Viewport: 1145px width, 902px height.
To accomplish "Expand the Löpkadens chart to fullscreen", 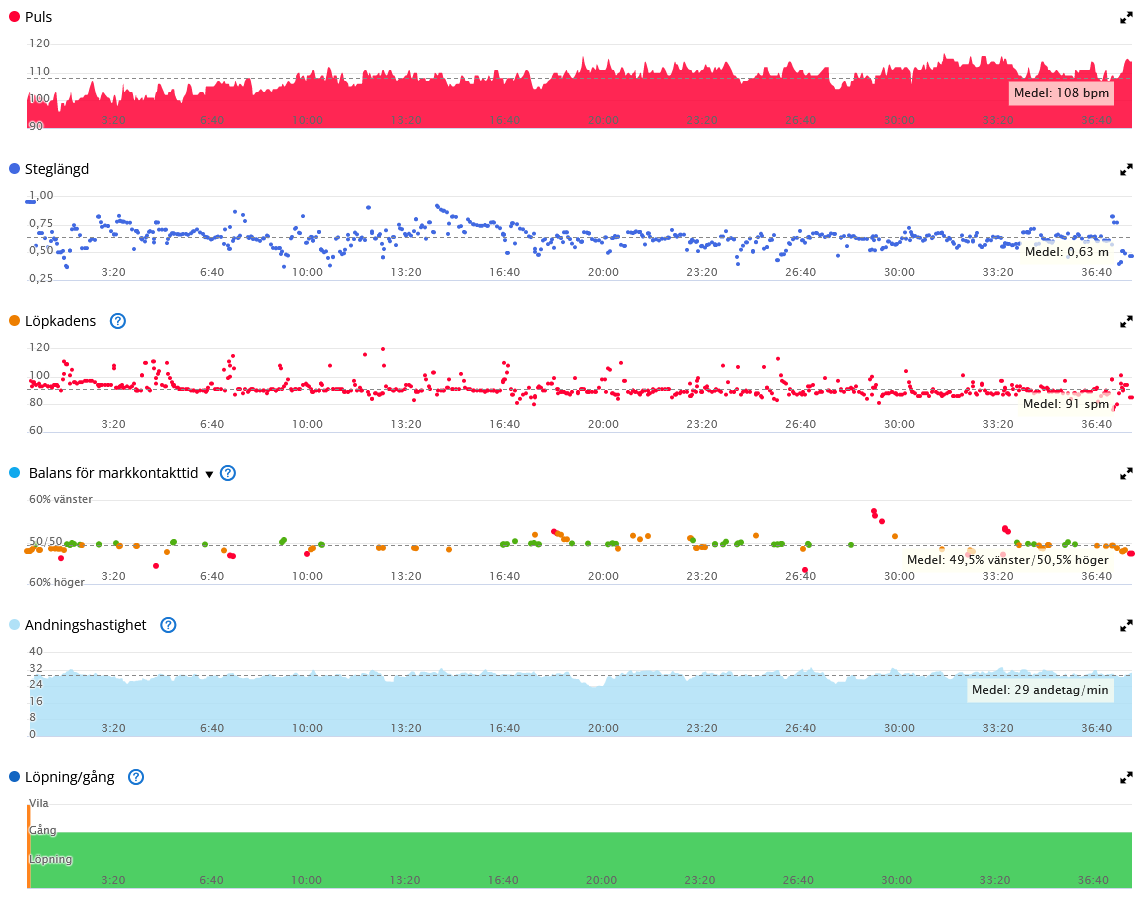I will pos(1126,321).
